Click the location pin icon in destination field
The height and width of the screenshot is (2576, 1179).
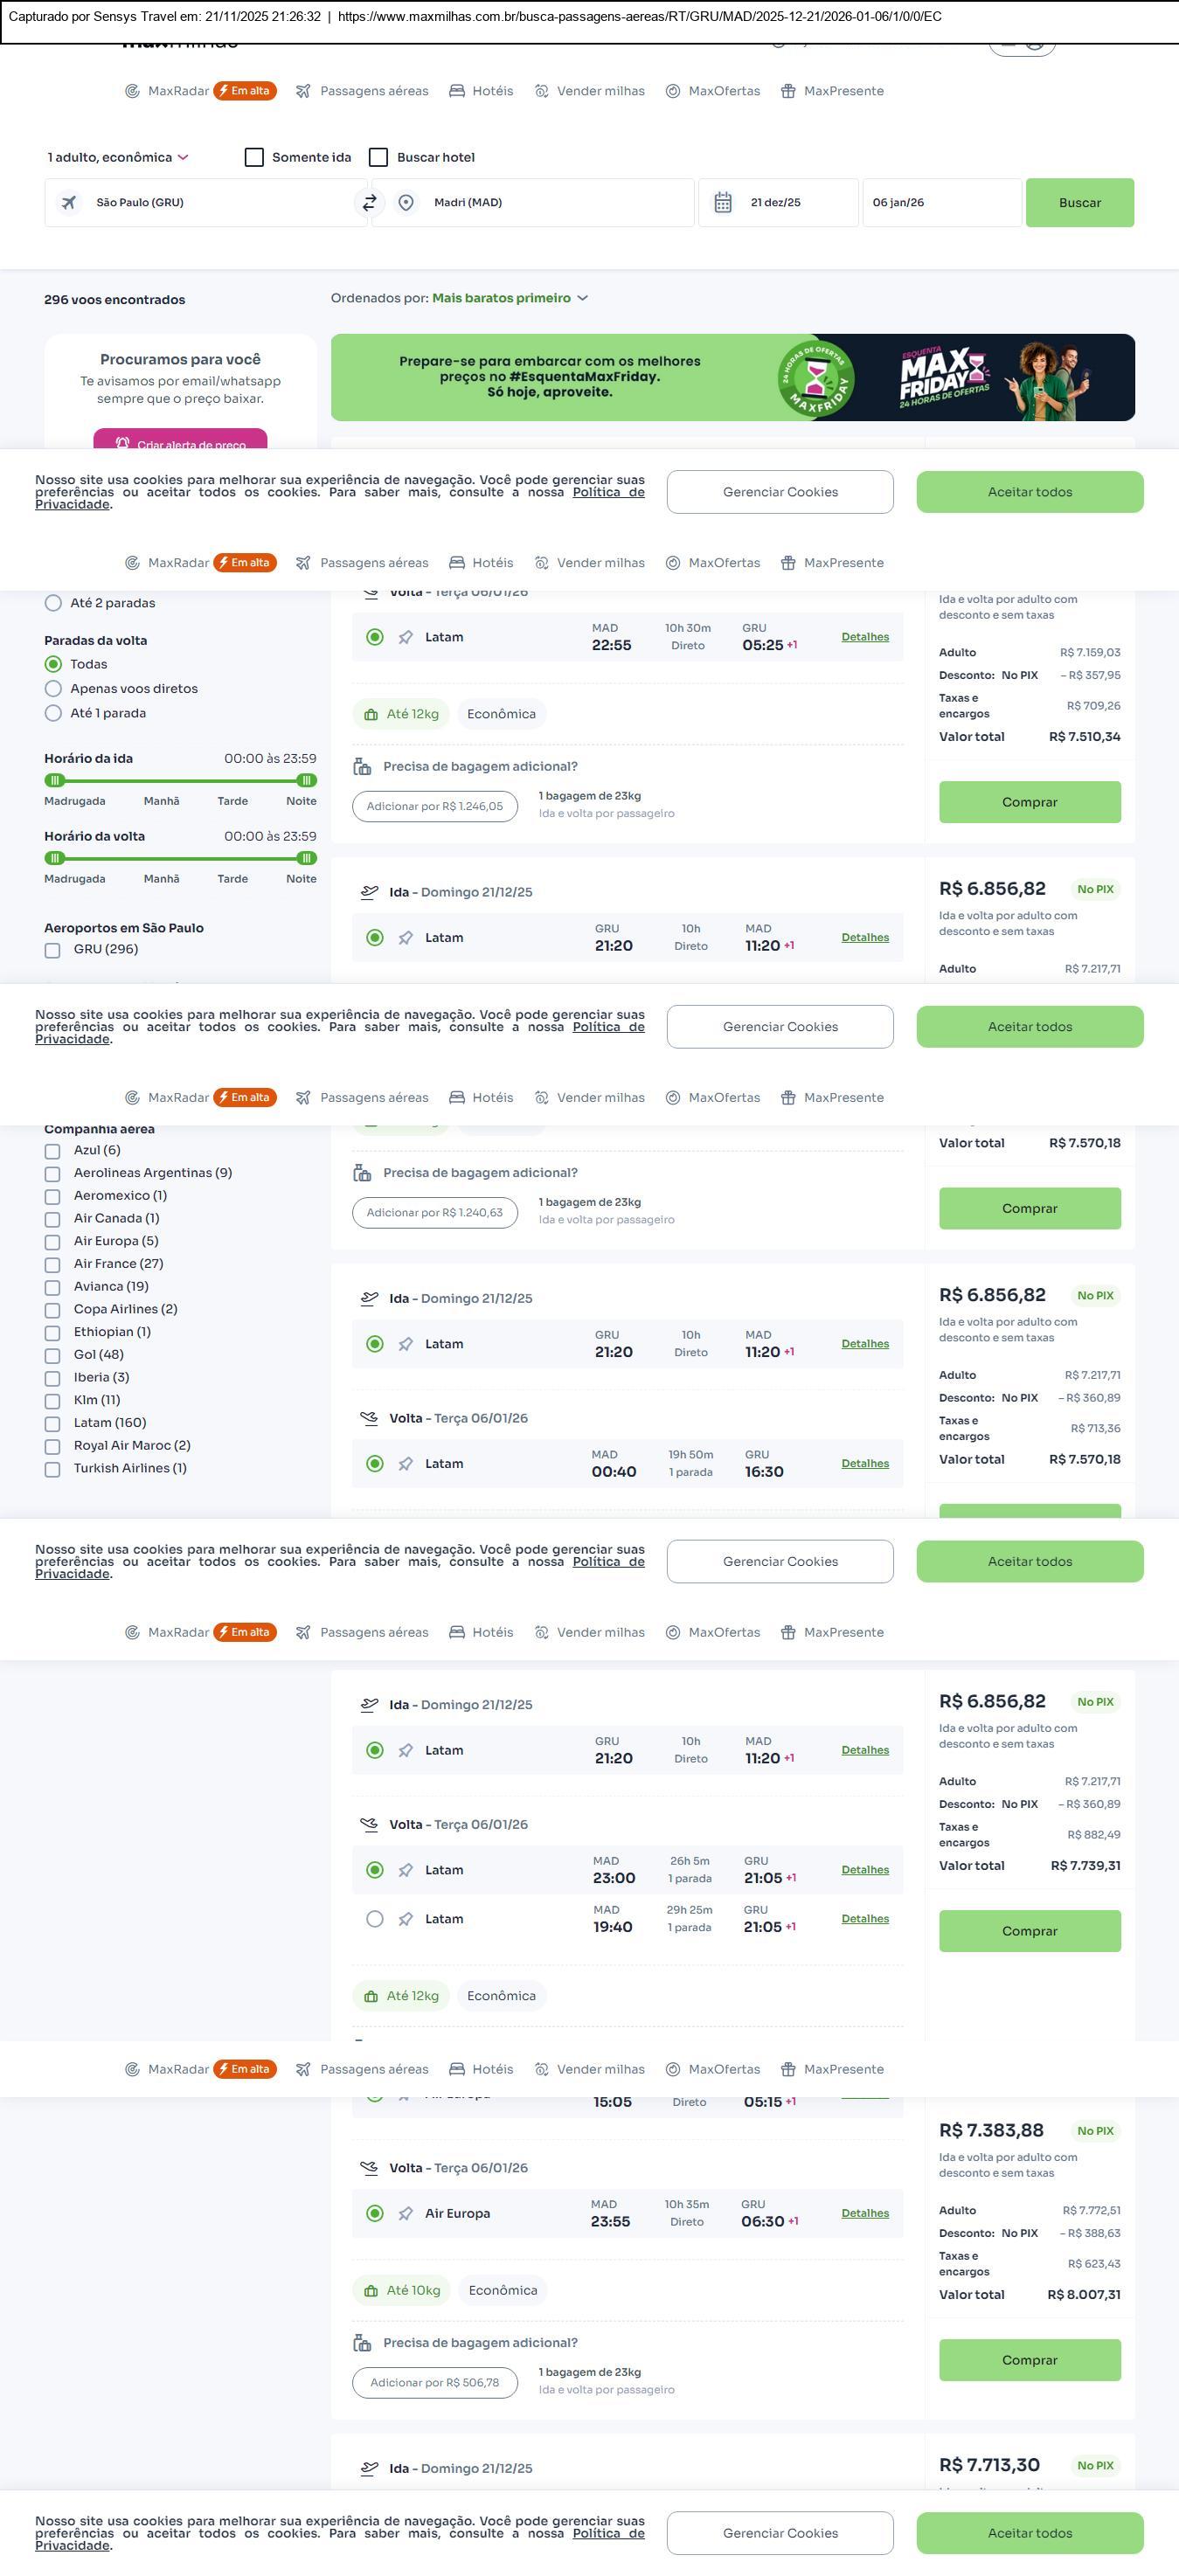click(406, 203)
